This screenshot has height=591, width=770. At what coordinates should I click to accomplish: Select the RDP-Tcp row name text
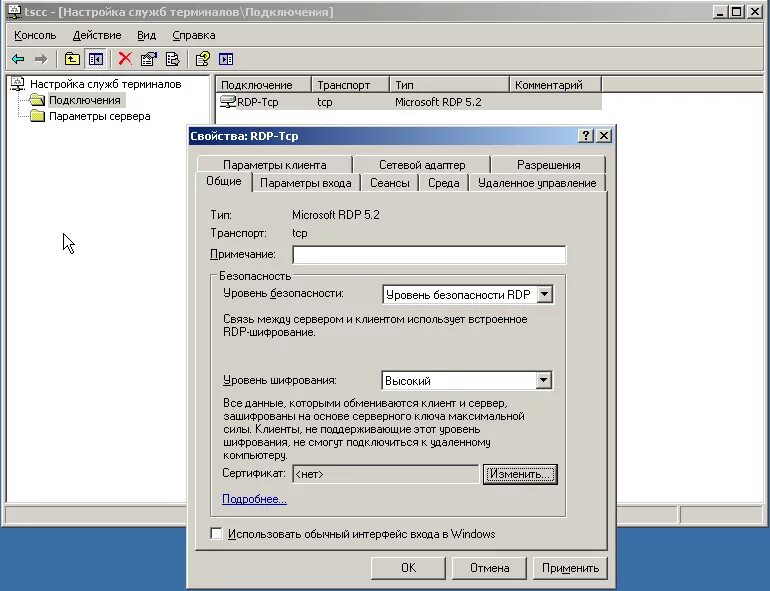(258, 102)
